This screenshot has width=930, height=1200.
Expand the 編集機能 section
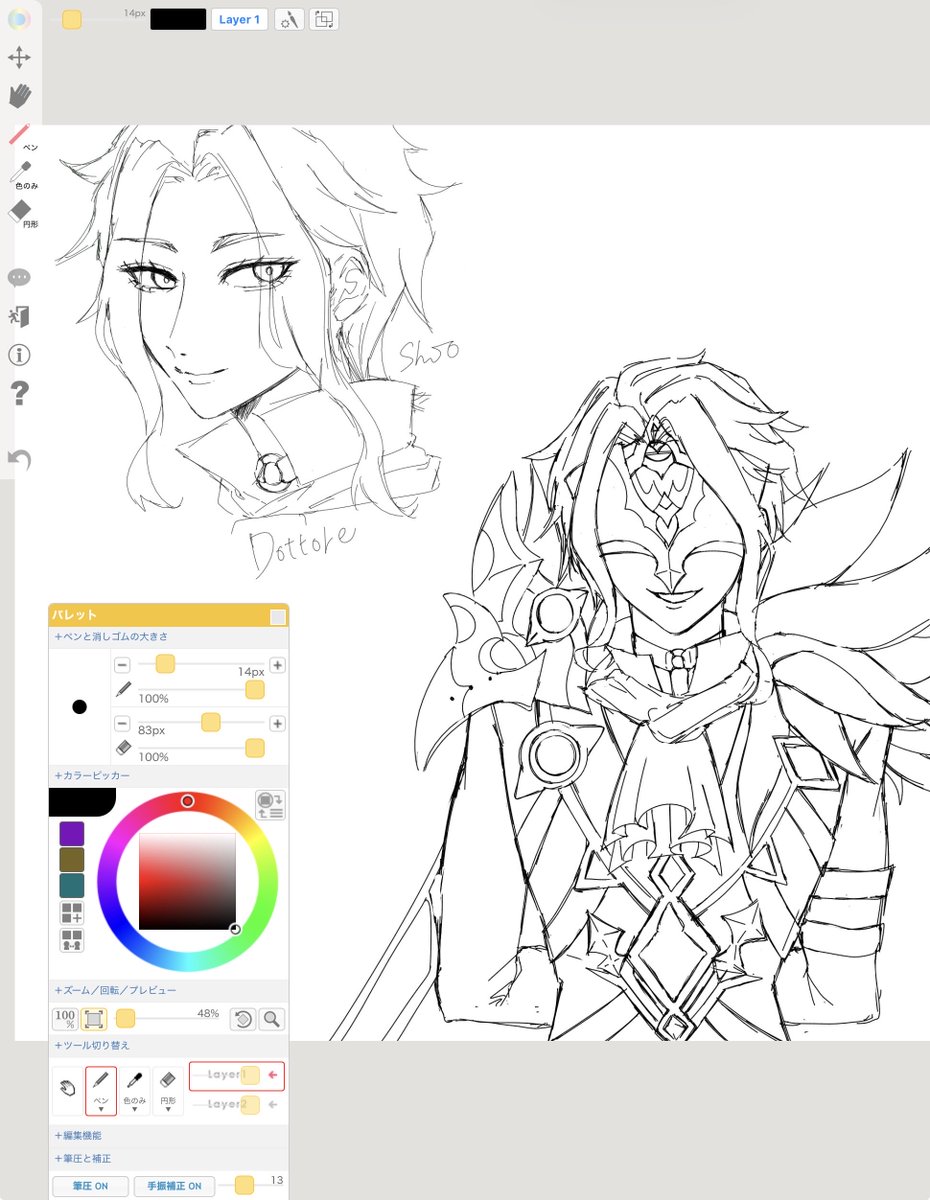78,1136
